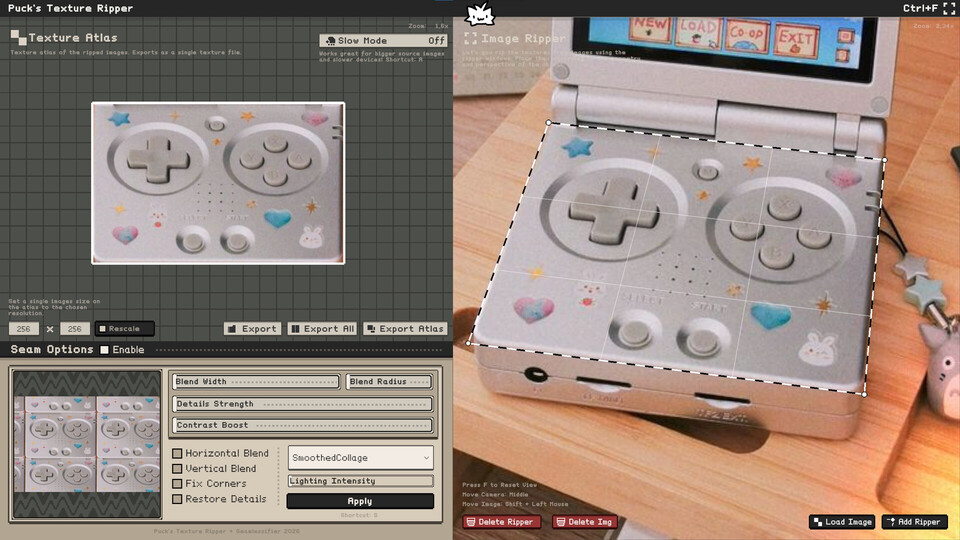This screenshot has width=960, height=540.
Task: Click the Delete Ripper button
Action: click(501, 522)
